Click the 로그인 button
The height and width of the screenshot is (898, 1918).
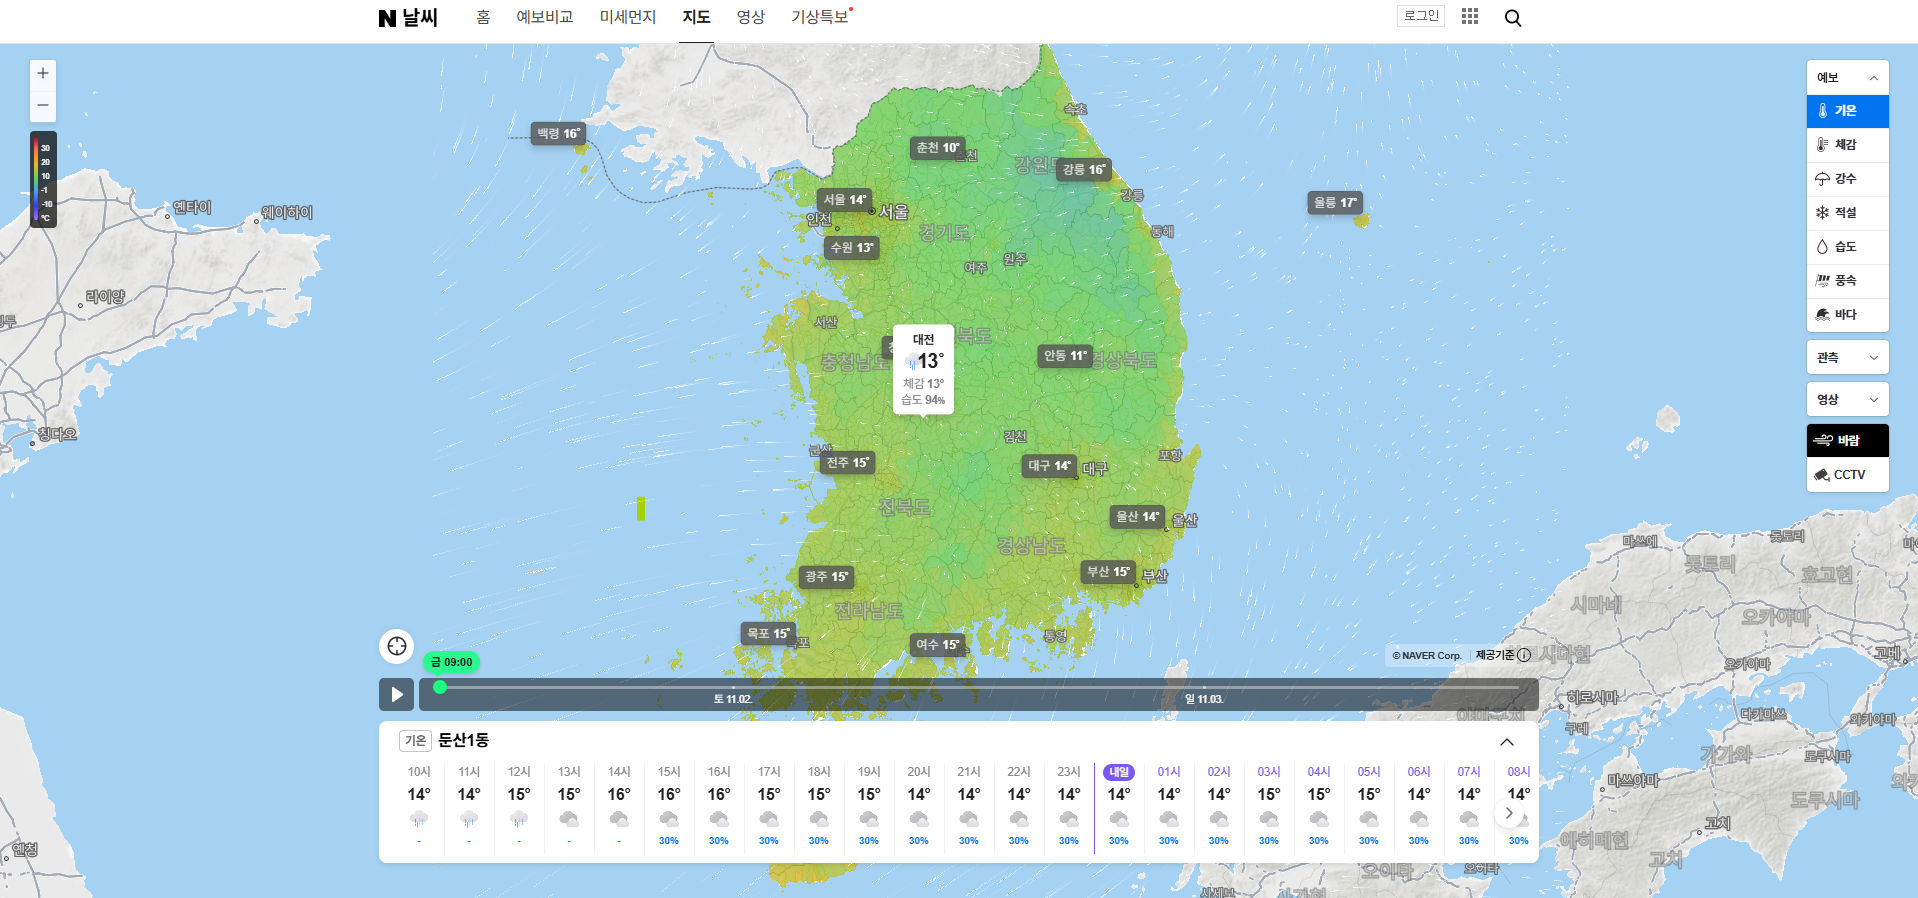coord(1420,16)
